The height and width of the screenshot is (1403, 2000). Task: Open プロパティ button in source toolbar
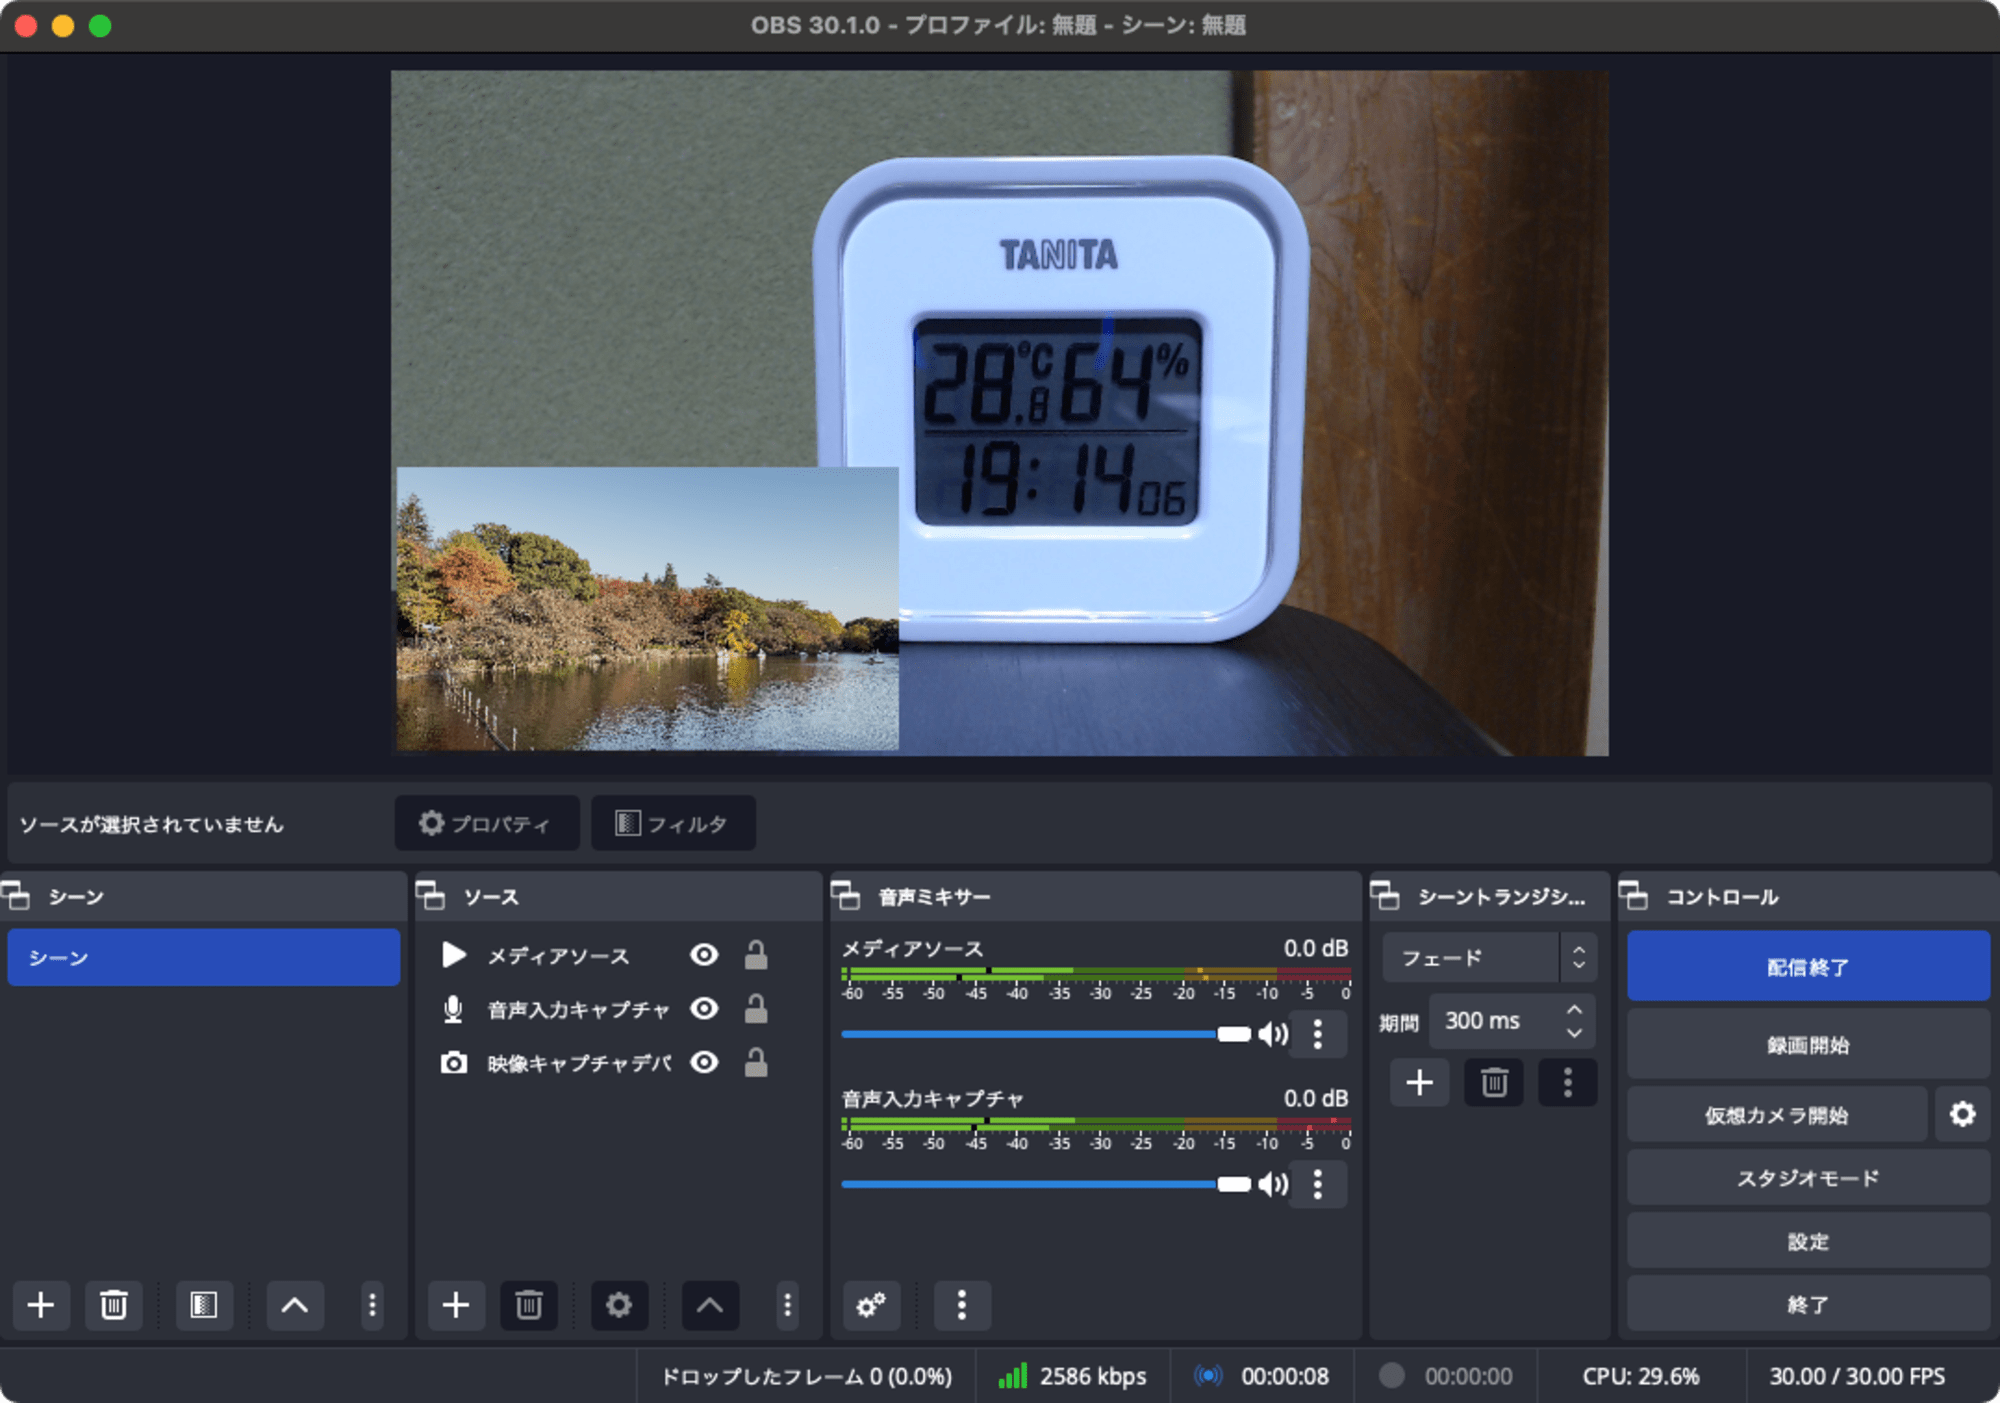click(487, 823)
